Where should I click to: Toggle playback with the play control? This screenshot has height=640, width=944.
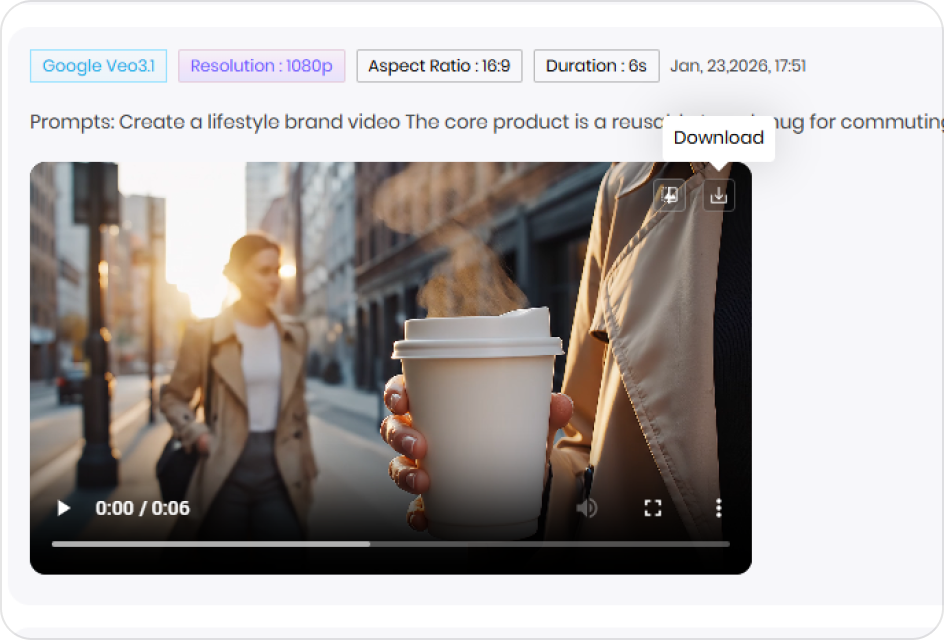(63, 508)
